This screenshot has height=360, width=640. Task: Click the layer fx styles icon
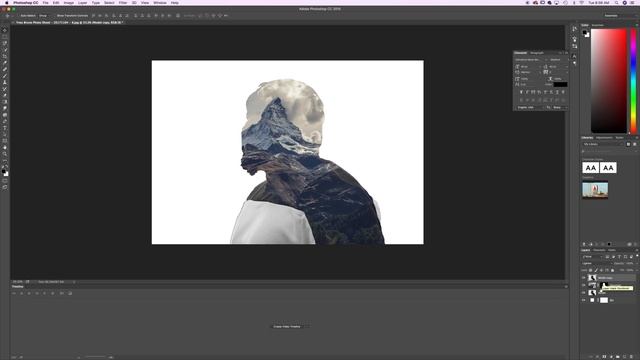click(x=597, y=357)
